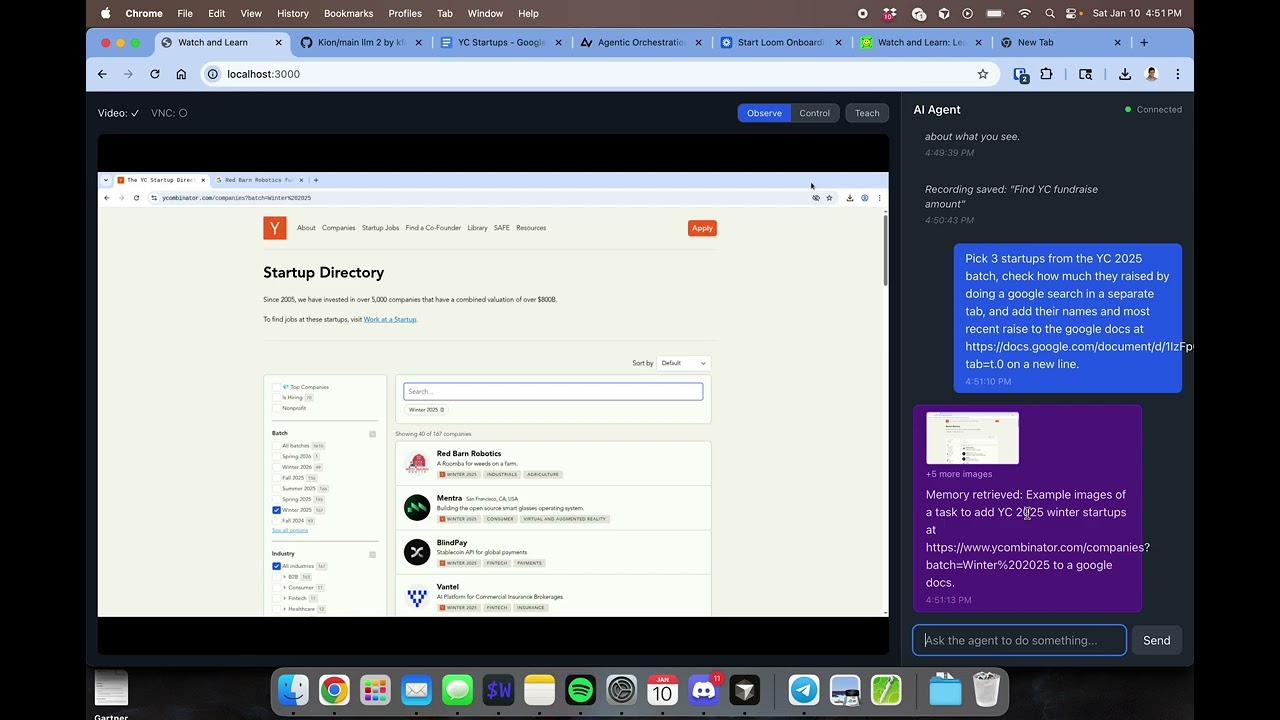Switch to the YC Startups Google tab
The image size is (1280, 720).
(x=500, y=42)
